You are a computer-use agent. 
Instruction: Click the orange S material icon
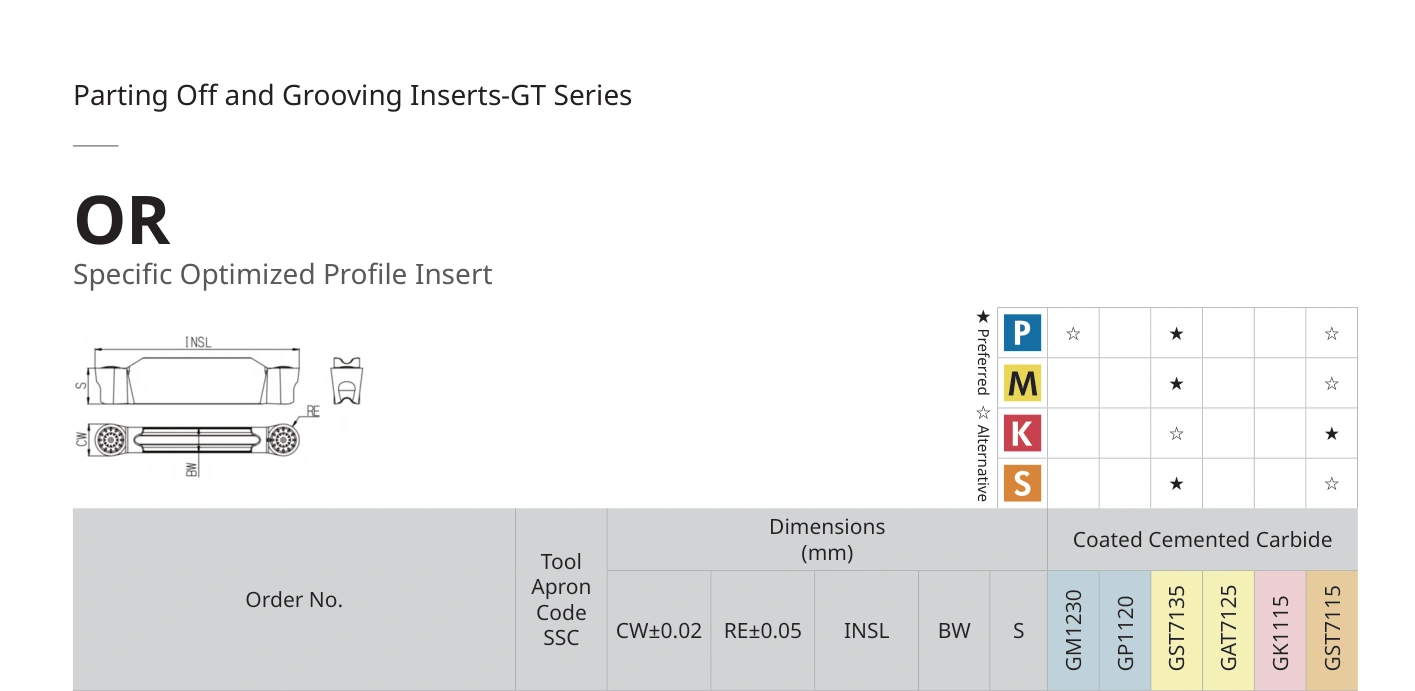[1022, 484]
